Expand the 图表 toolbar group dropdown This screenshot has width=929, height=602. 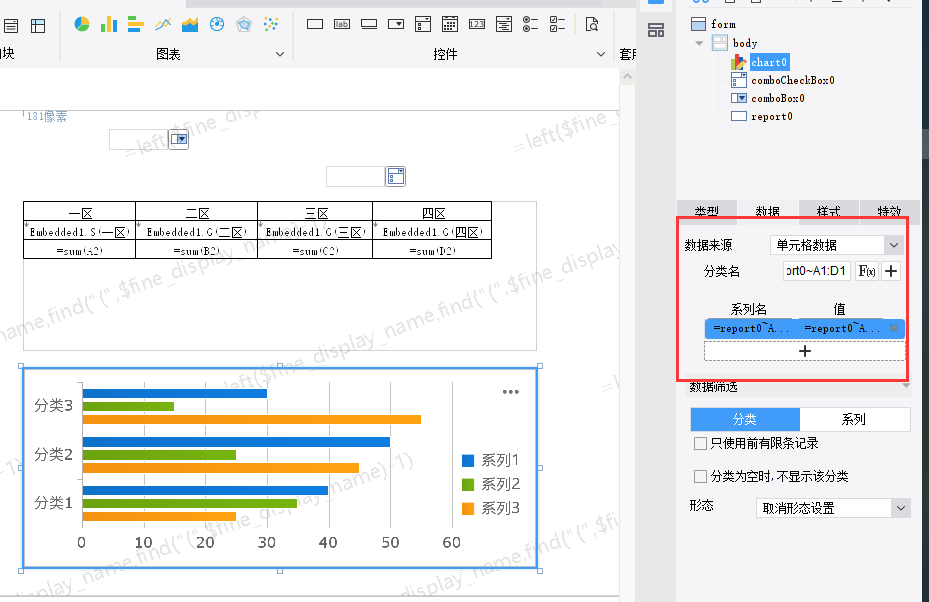coord(280,54)
